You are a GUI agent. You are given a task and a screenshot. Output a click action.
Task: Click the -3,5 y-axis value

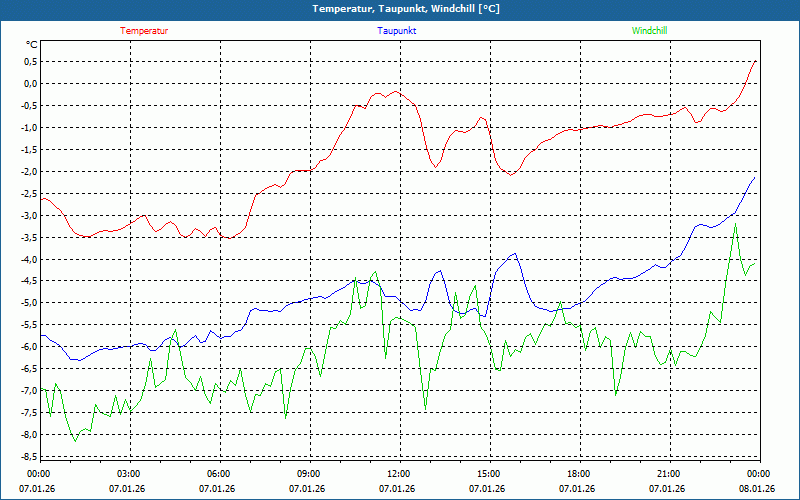pos(30,237)
